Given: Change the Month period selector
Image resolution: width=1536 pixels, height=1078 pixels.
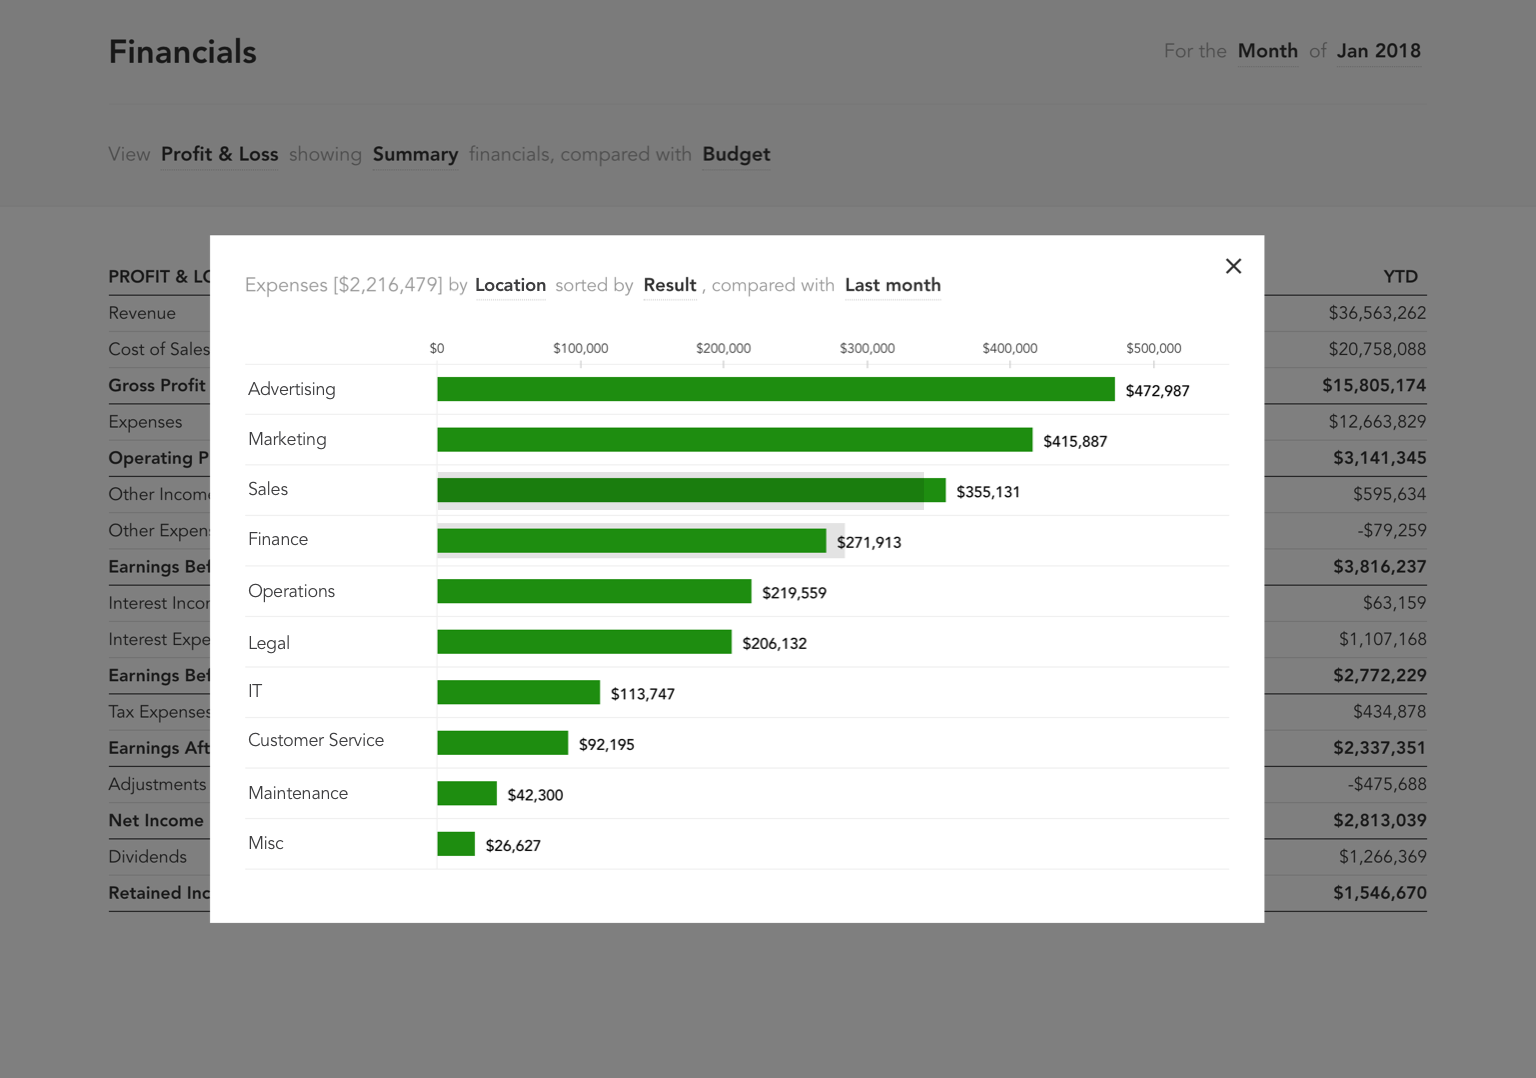Looking at the screenshot, I should pyautogui.click(x=1267, y=51).
